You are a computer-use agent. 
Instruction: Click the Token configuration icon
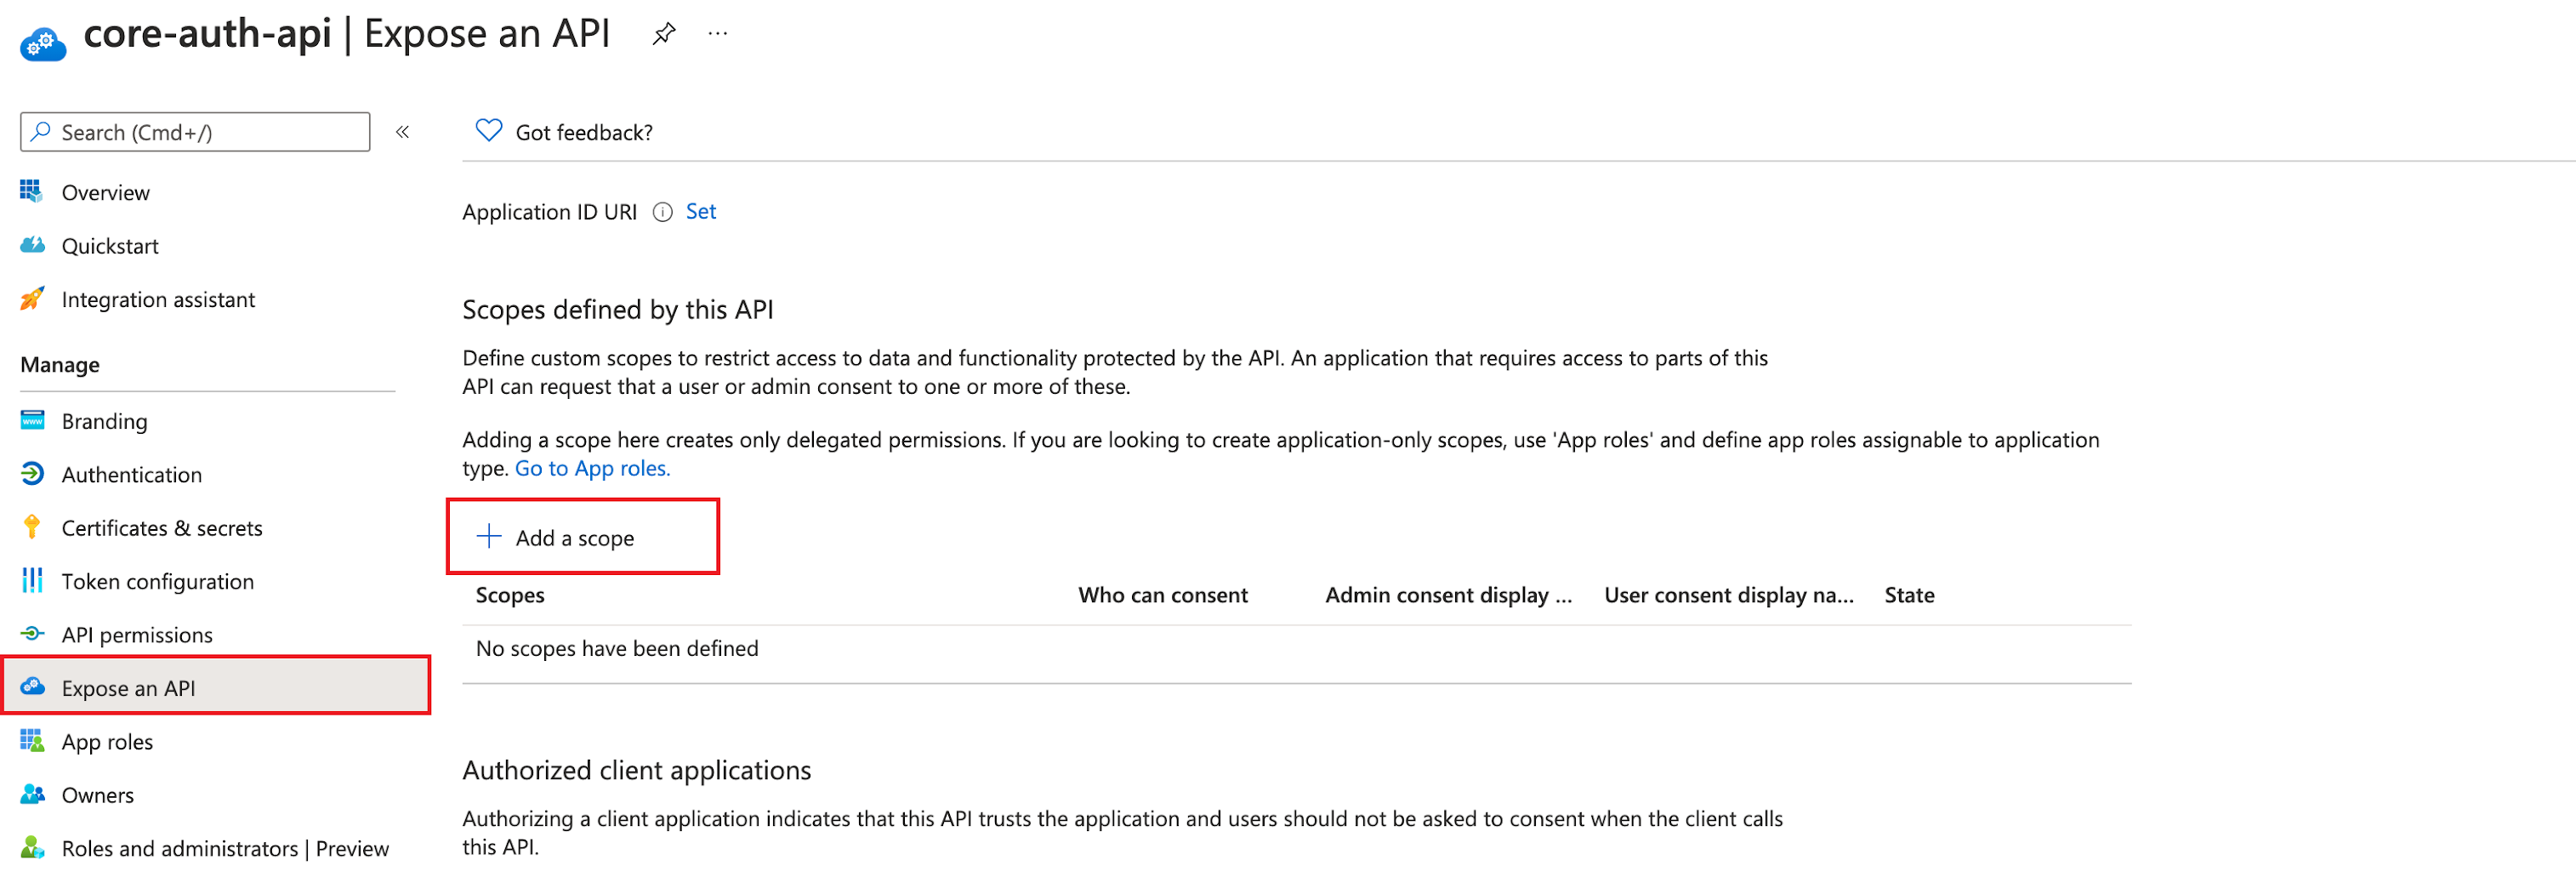tap(32, 581)
